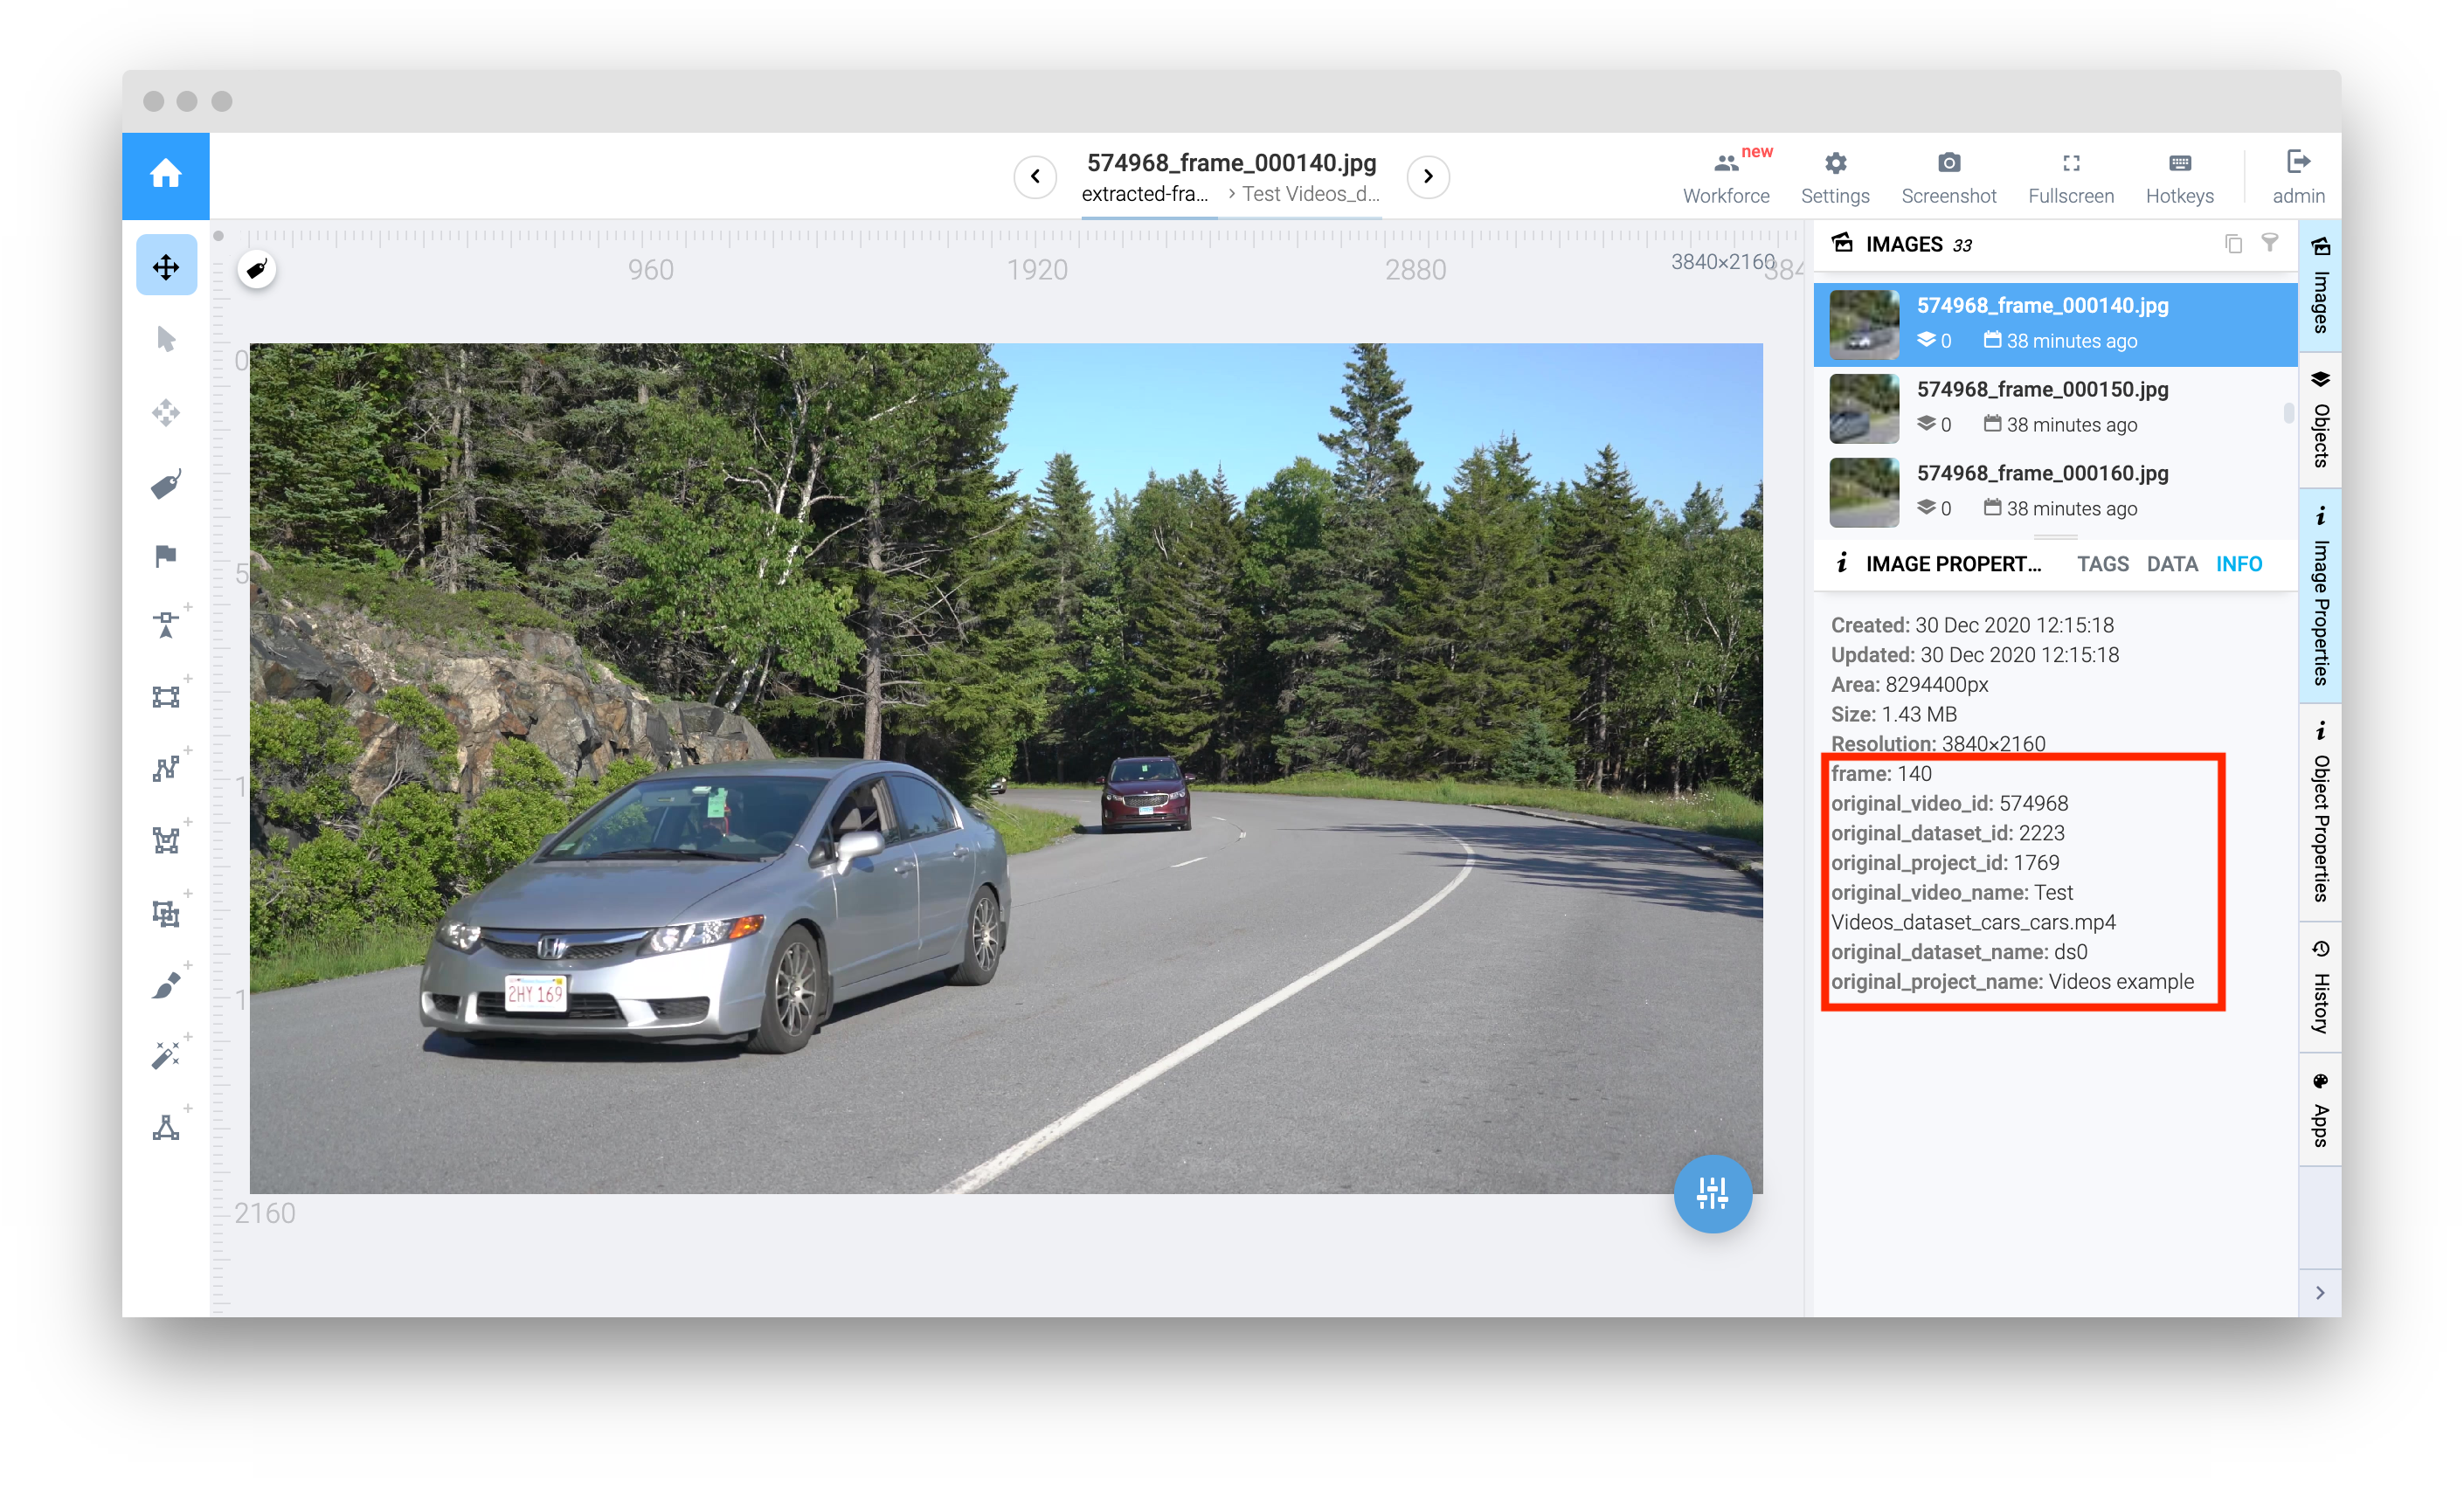This screenshot has height=1492, width=2464.
Task: Select the tag tool in left toolbar
Action: click(x=166, y=485)
